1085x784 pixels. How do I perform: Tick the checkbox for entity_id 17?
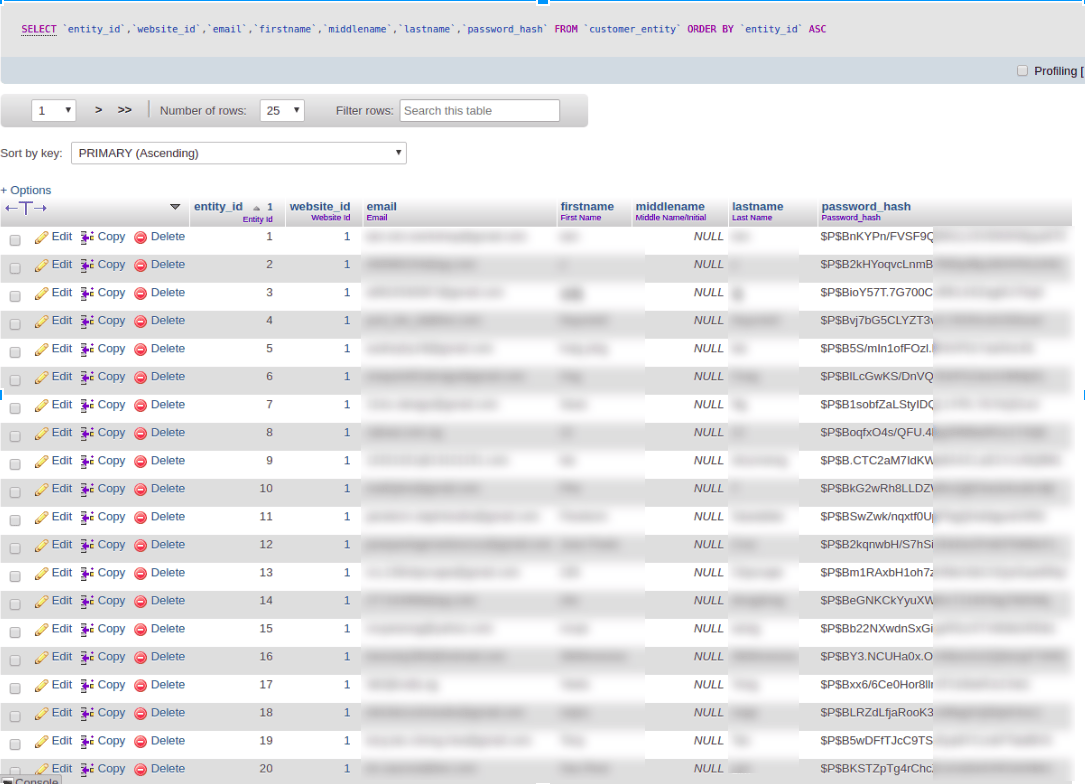(15, 689)
